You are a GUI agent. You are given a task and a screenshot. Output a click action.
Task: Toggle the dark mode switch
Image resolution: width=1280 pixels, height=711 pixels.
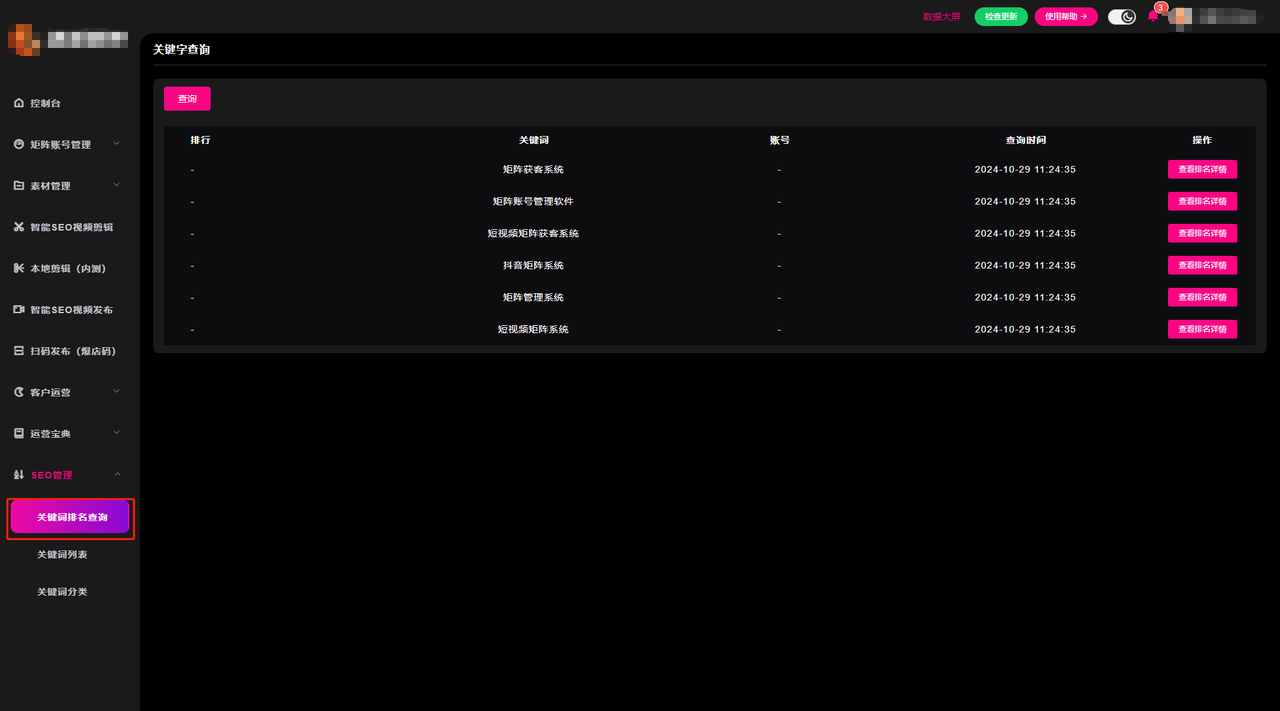(x=1122, y=17)
